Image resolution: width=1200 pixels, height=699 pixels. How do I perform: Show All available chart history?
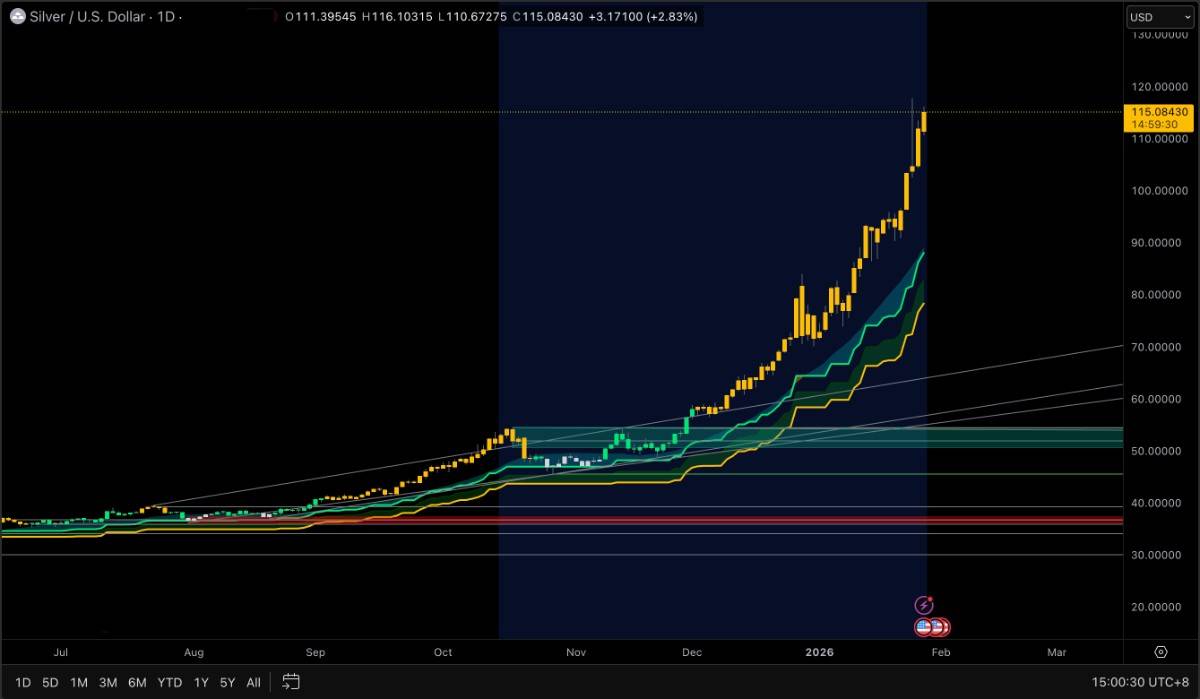pos(253,683)
